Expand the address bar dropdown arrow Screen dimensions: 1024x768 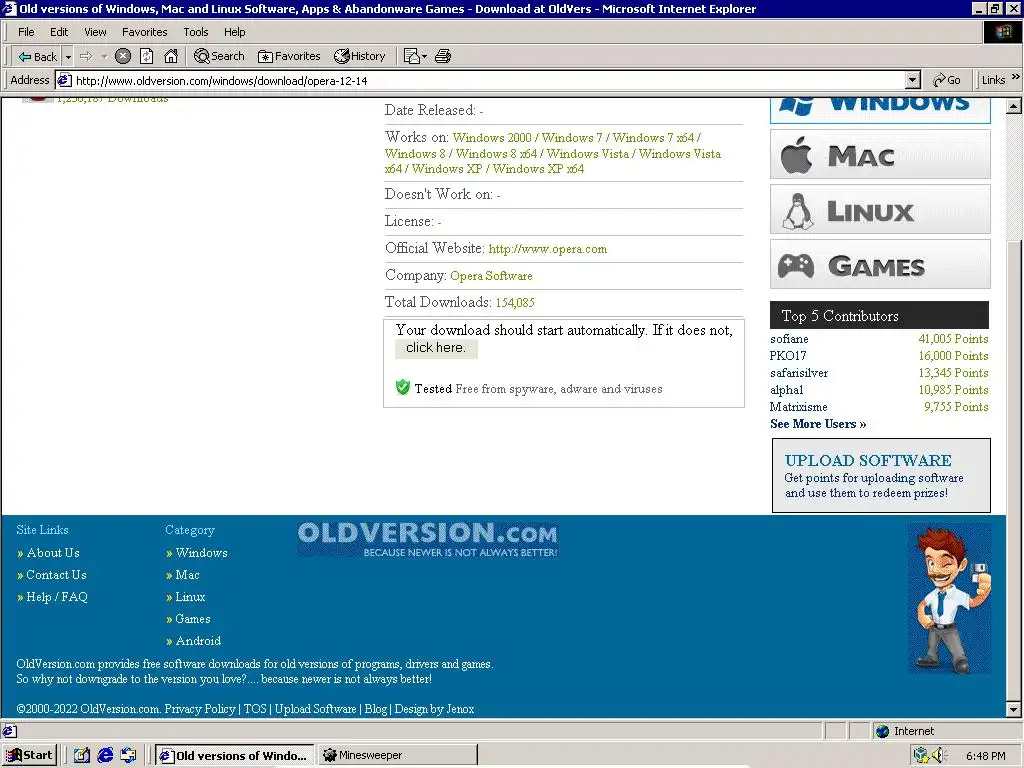[x=913, y=81]
